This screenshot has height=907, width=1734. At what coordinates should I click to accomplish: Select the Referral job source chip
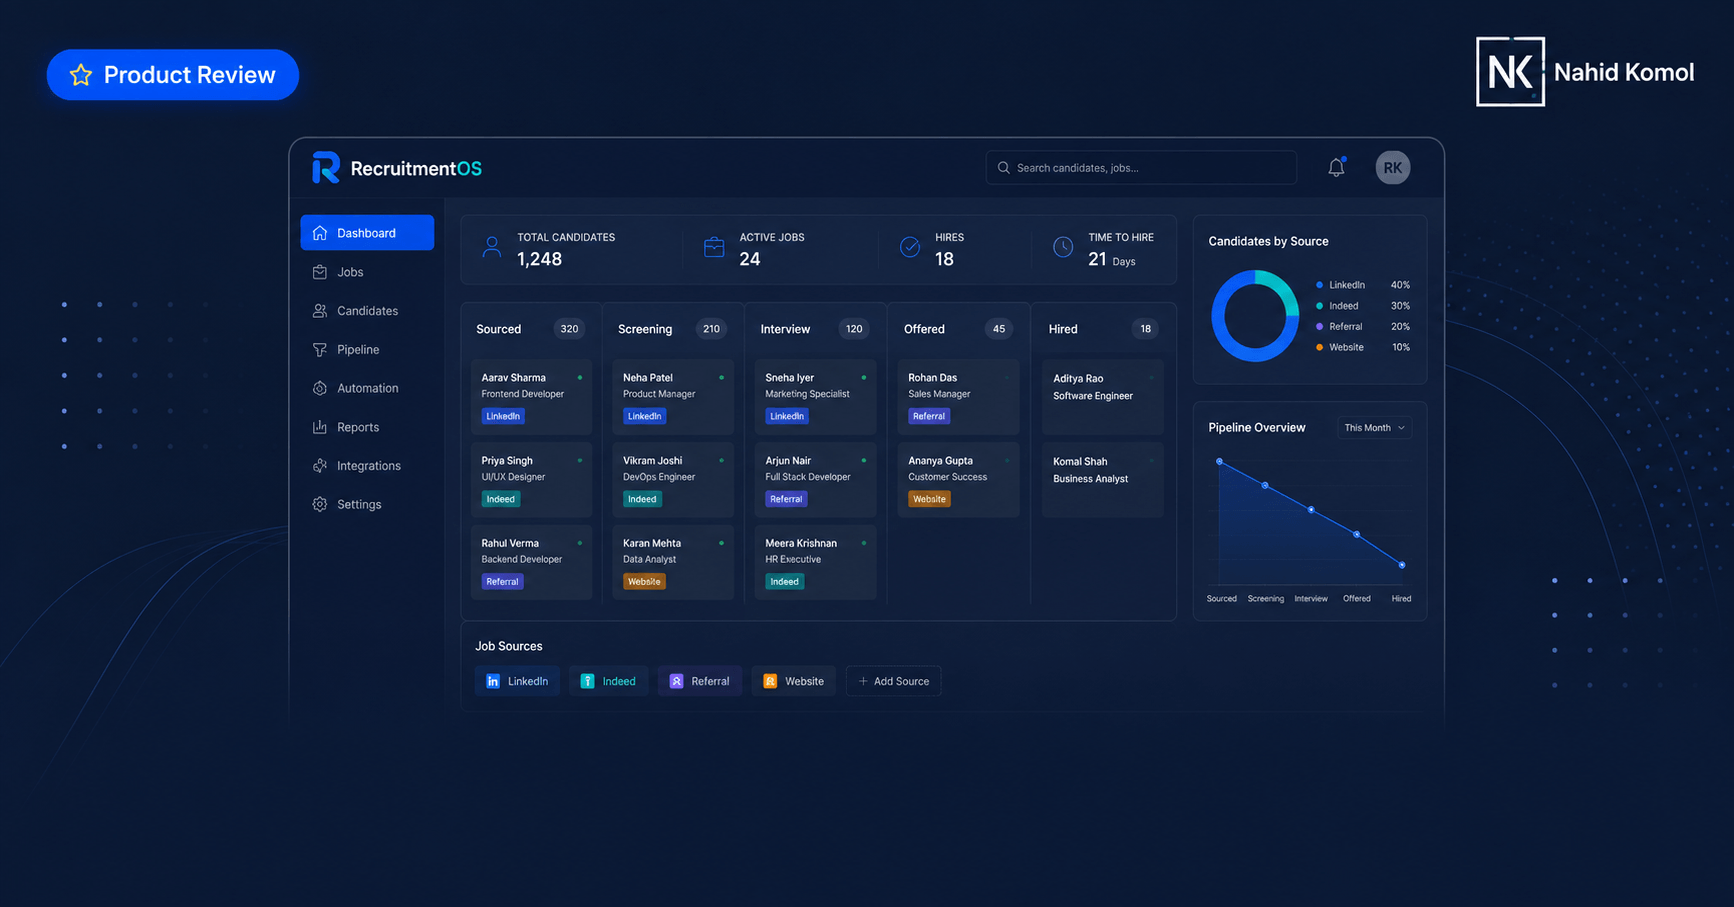[x=700, y=681]
